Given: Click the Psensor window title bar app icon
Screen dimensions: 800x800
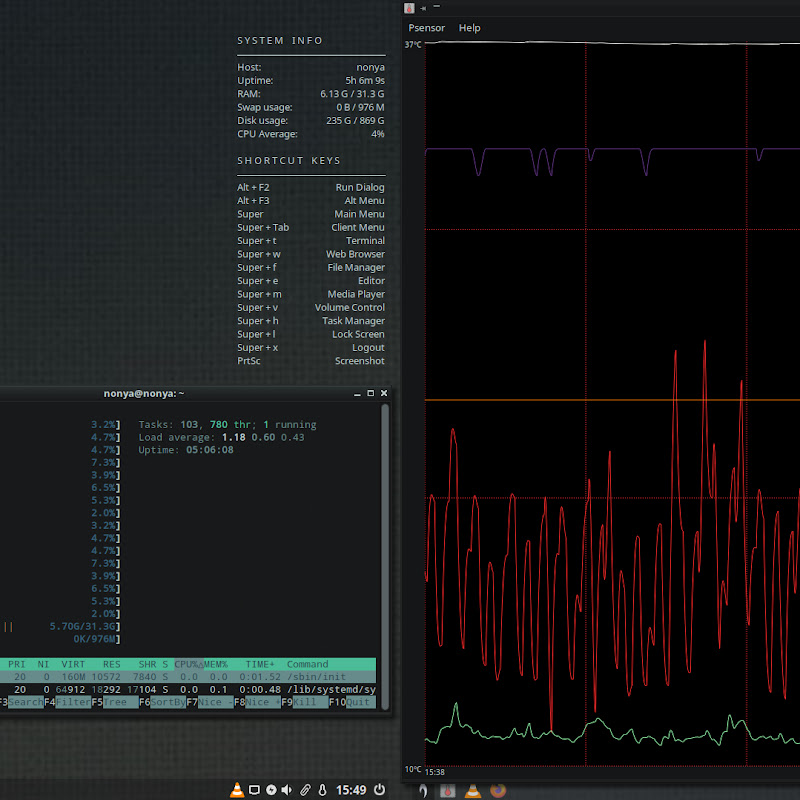Looking at the screenshot, I should click(x=409, y=8).
